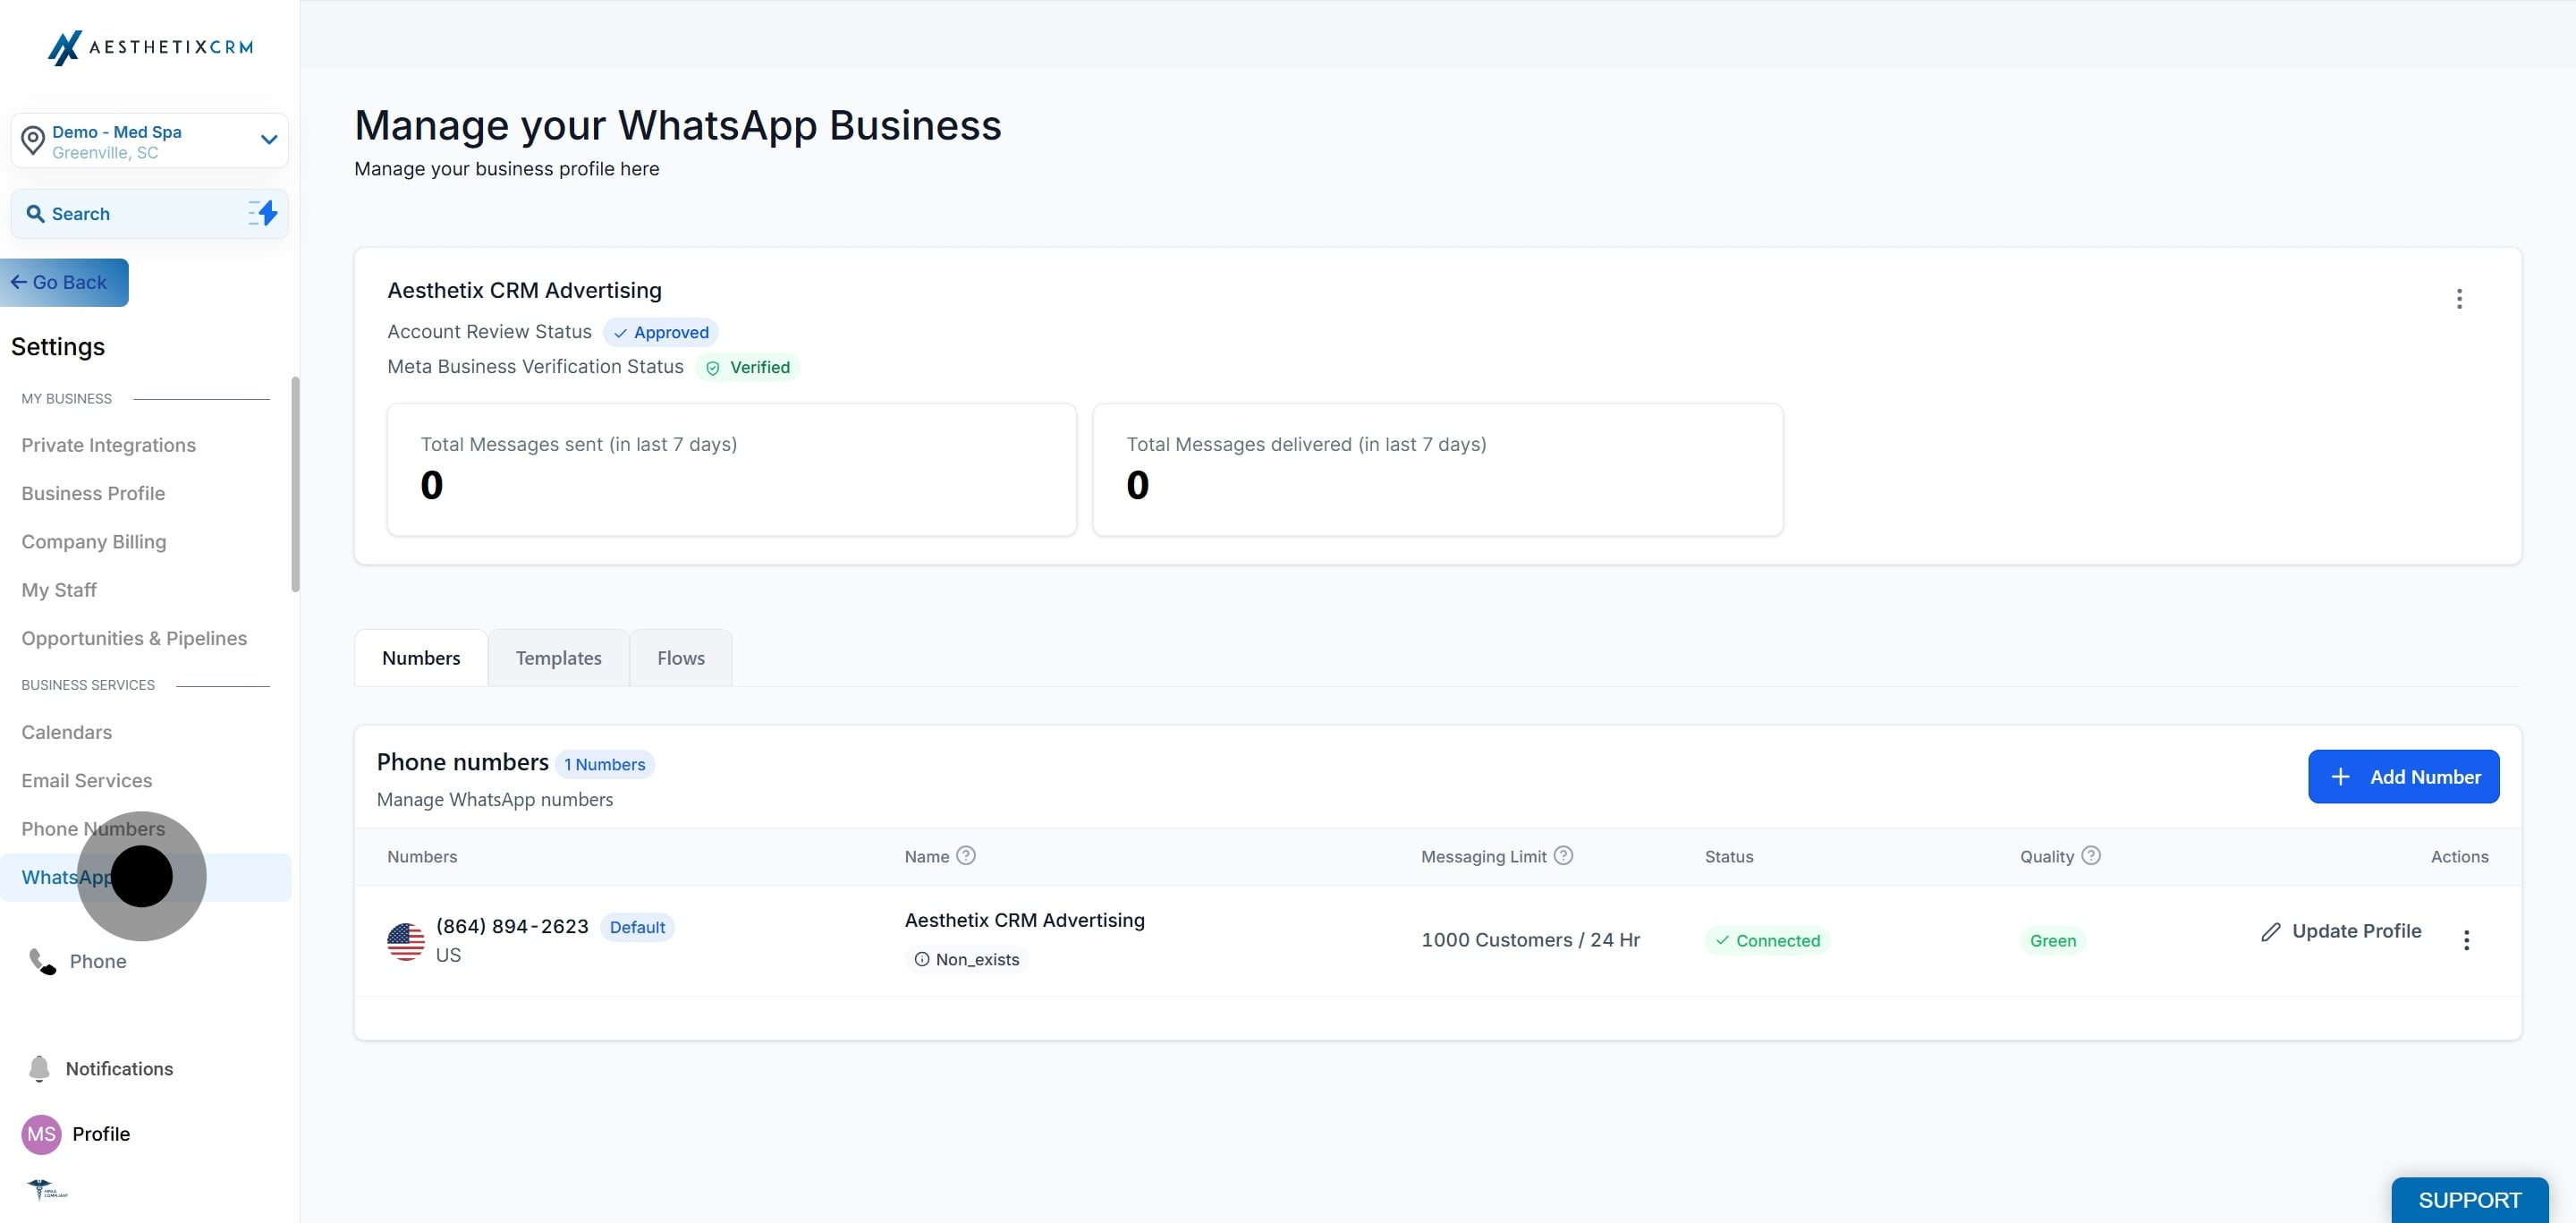Open Email Services settings
Viewport: 2576px width, 1223px height.
point(87,781)
